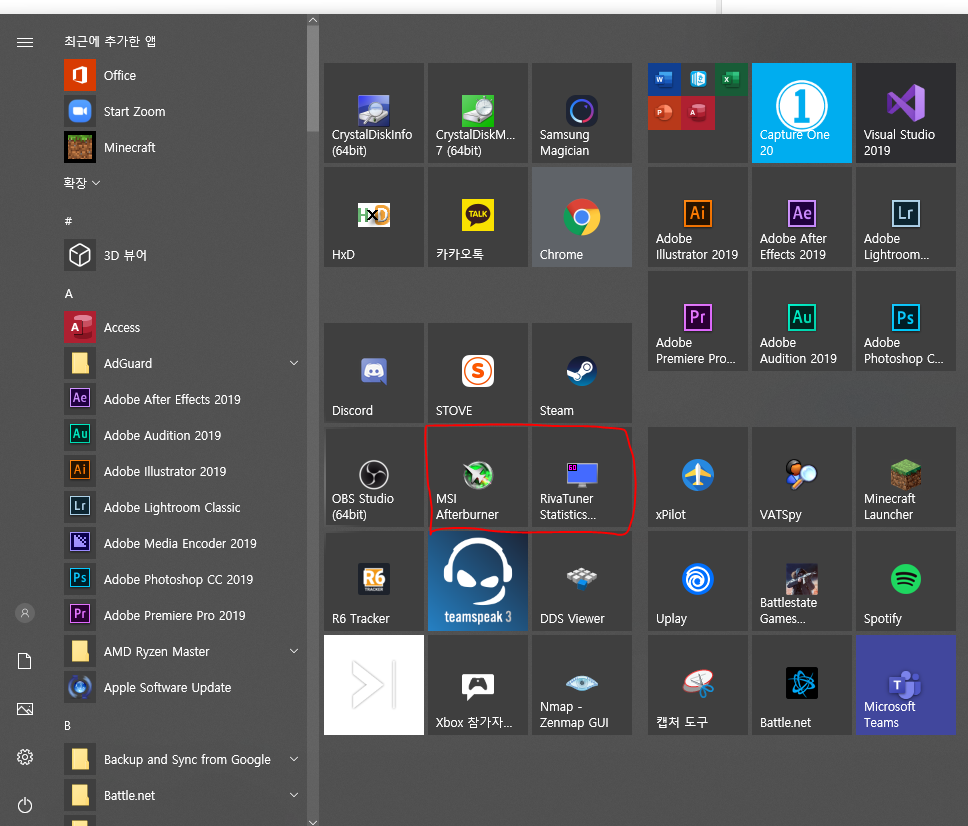This screenshot has width=968, height=826.
Task: Launch the OBS Studio (64bit) tile
Action: click(x=373, y=477)
